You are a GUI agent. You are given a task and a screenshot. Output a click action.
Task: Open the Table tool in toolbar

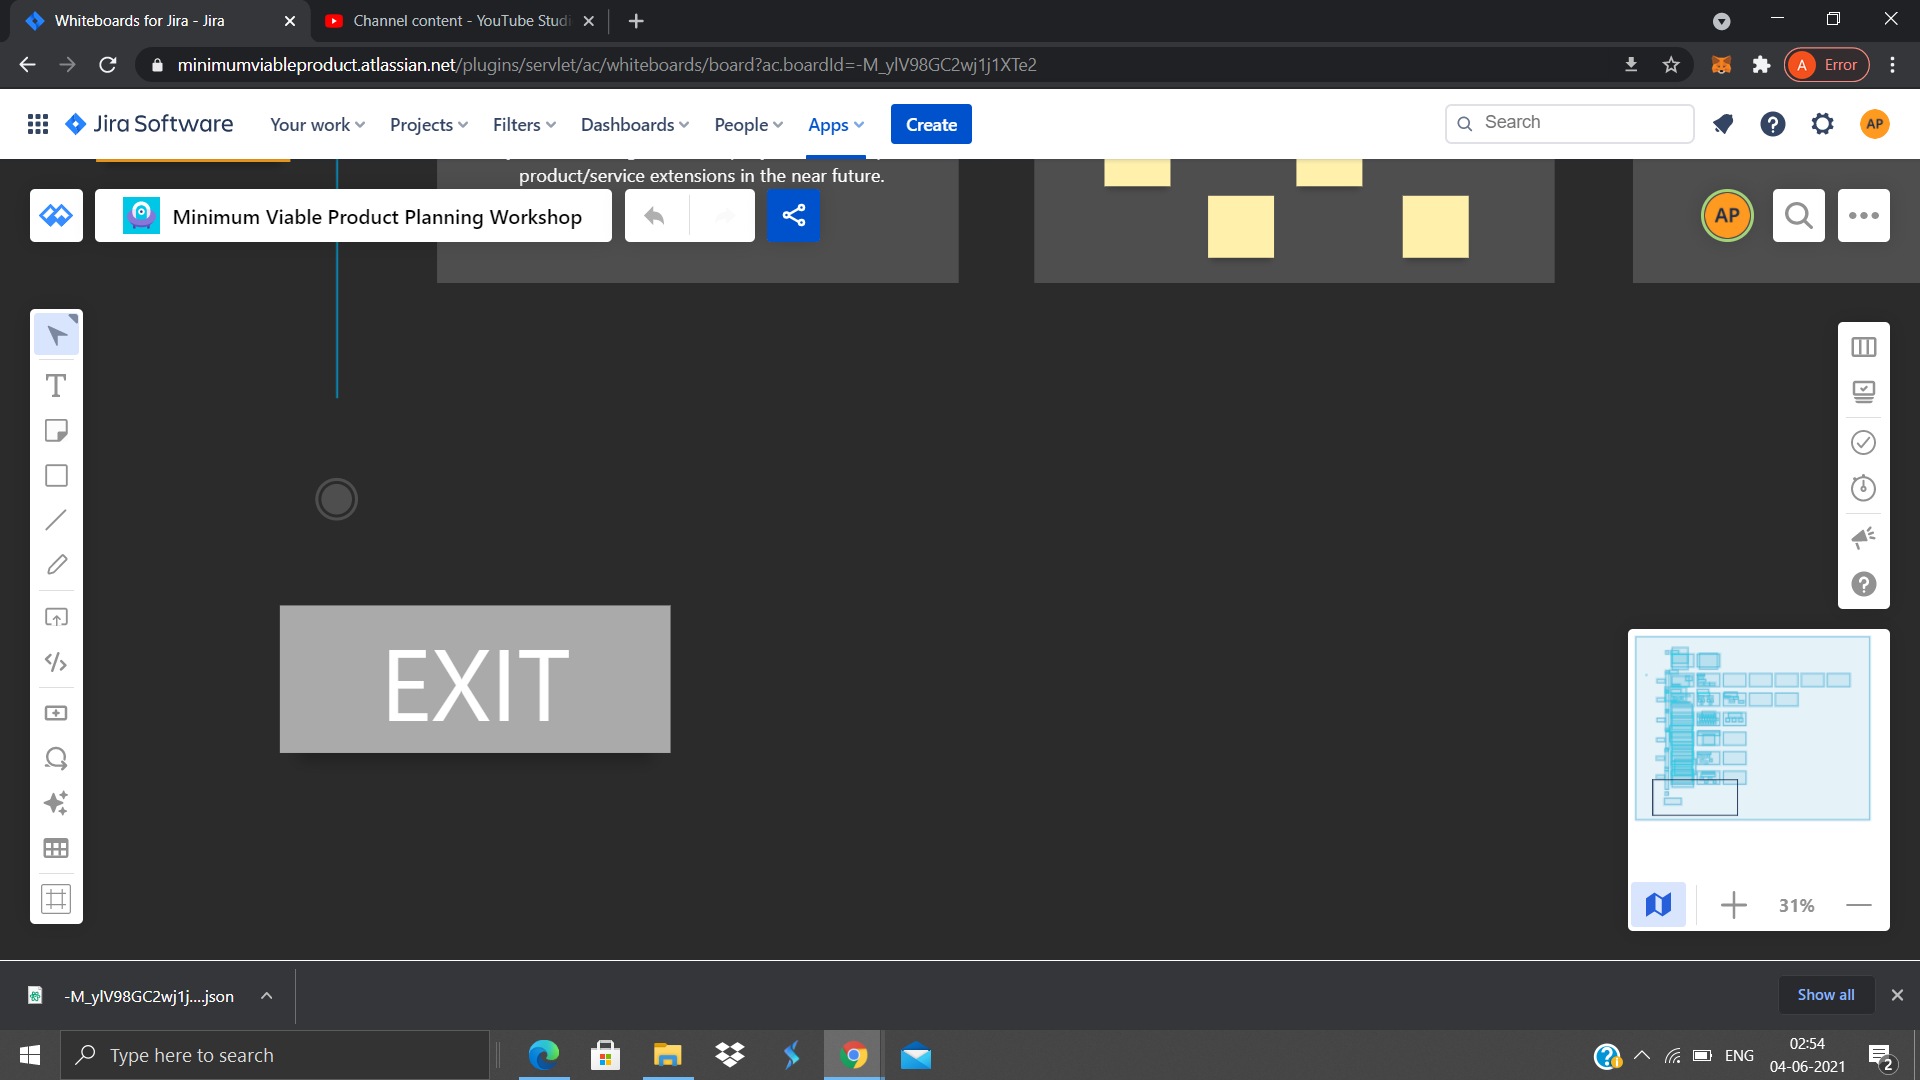point(56,848)
